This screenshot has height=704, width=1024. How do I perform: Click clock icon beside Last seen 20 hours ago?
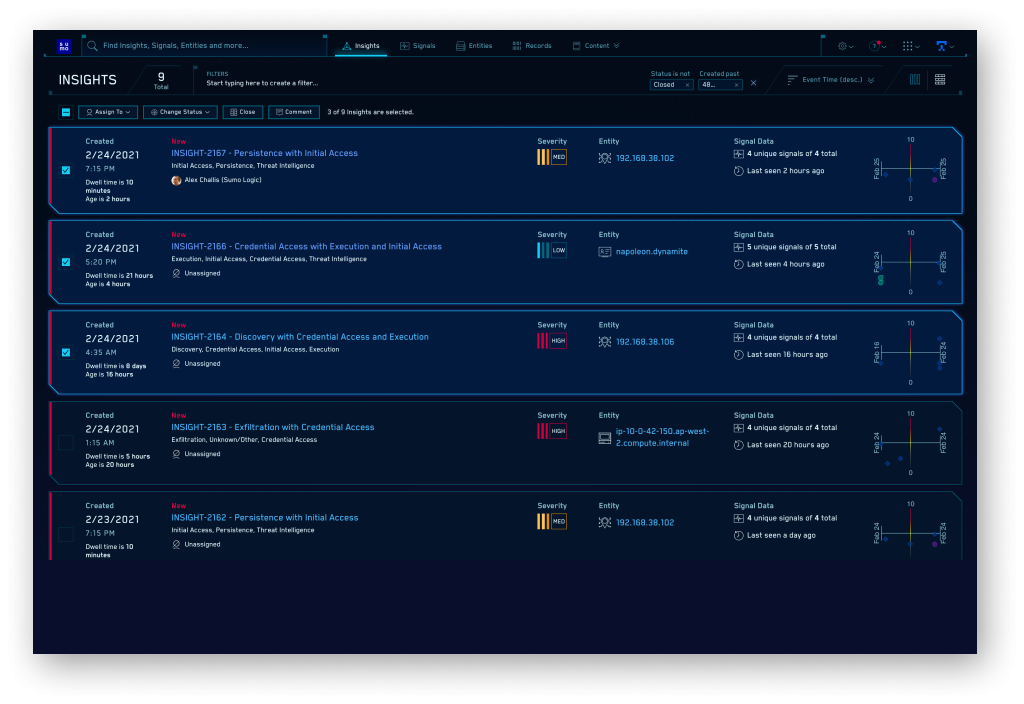[x=739, y=445]
